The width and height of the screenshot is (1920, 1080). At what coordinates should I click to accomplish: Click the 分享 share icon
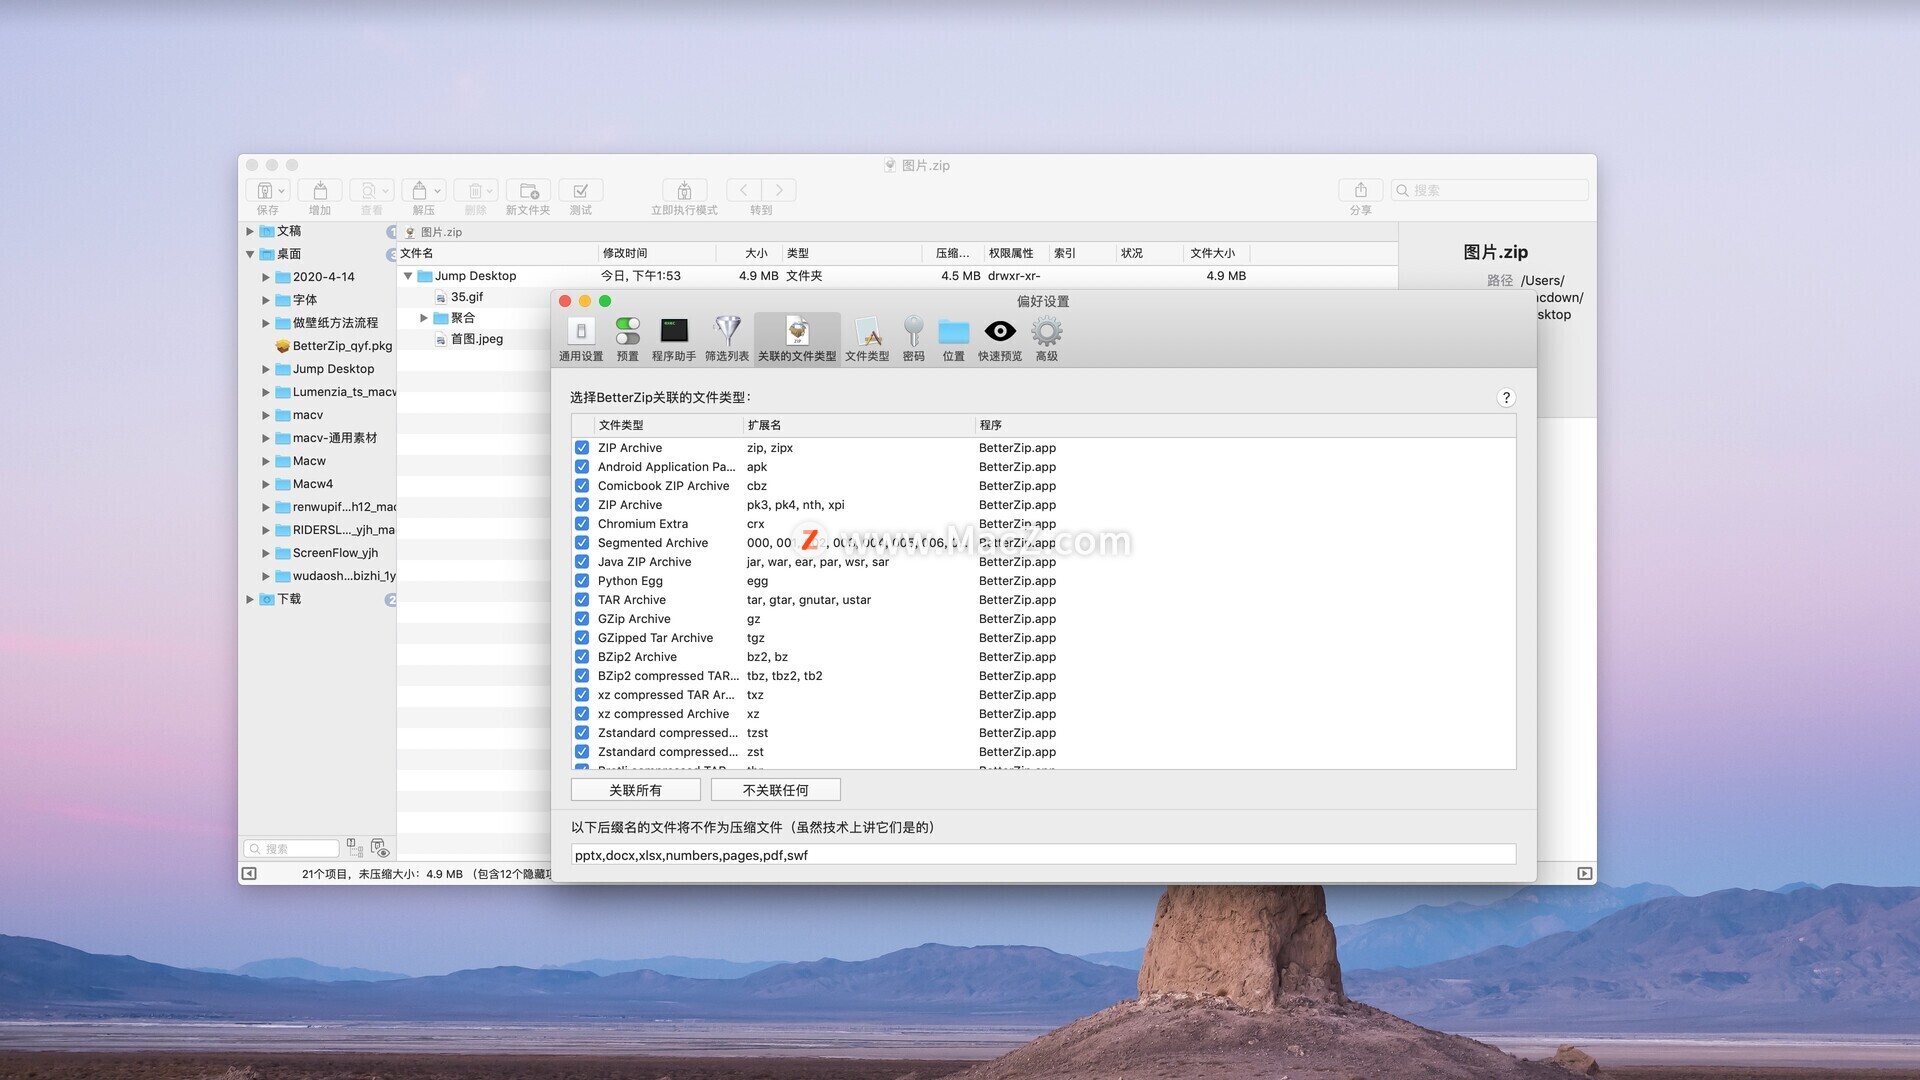[1361, 191]
